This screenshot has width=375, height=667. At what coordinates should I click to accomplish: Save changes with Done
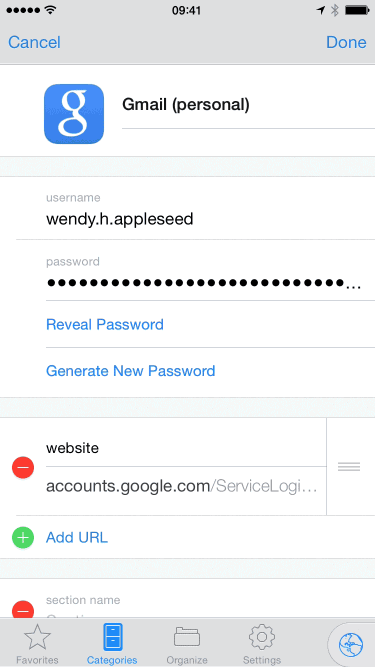pos(346,42)
